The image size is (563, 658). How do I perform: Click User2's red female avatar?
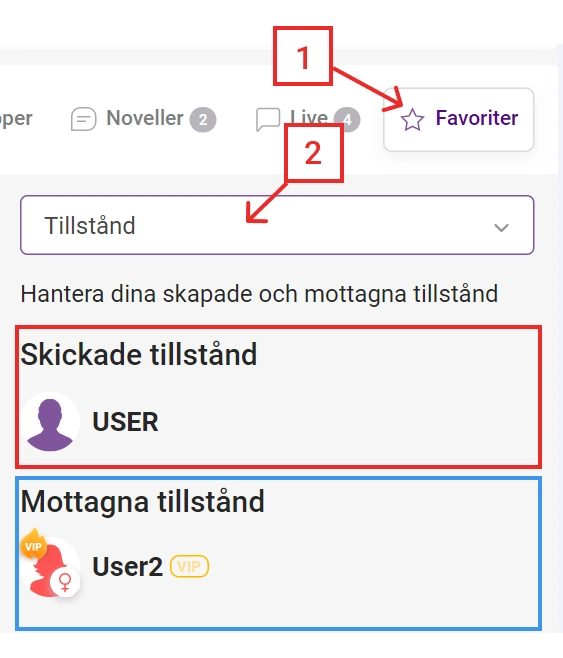pyautogui.click(x=50, y=567)
